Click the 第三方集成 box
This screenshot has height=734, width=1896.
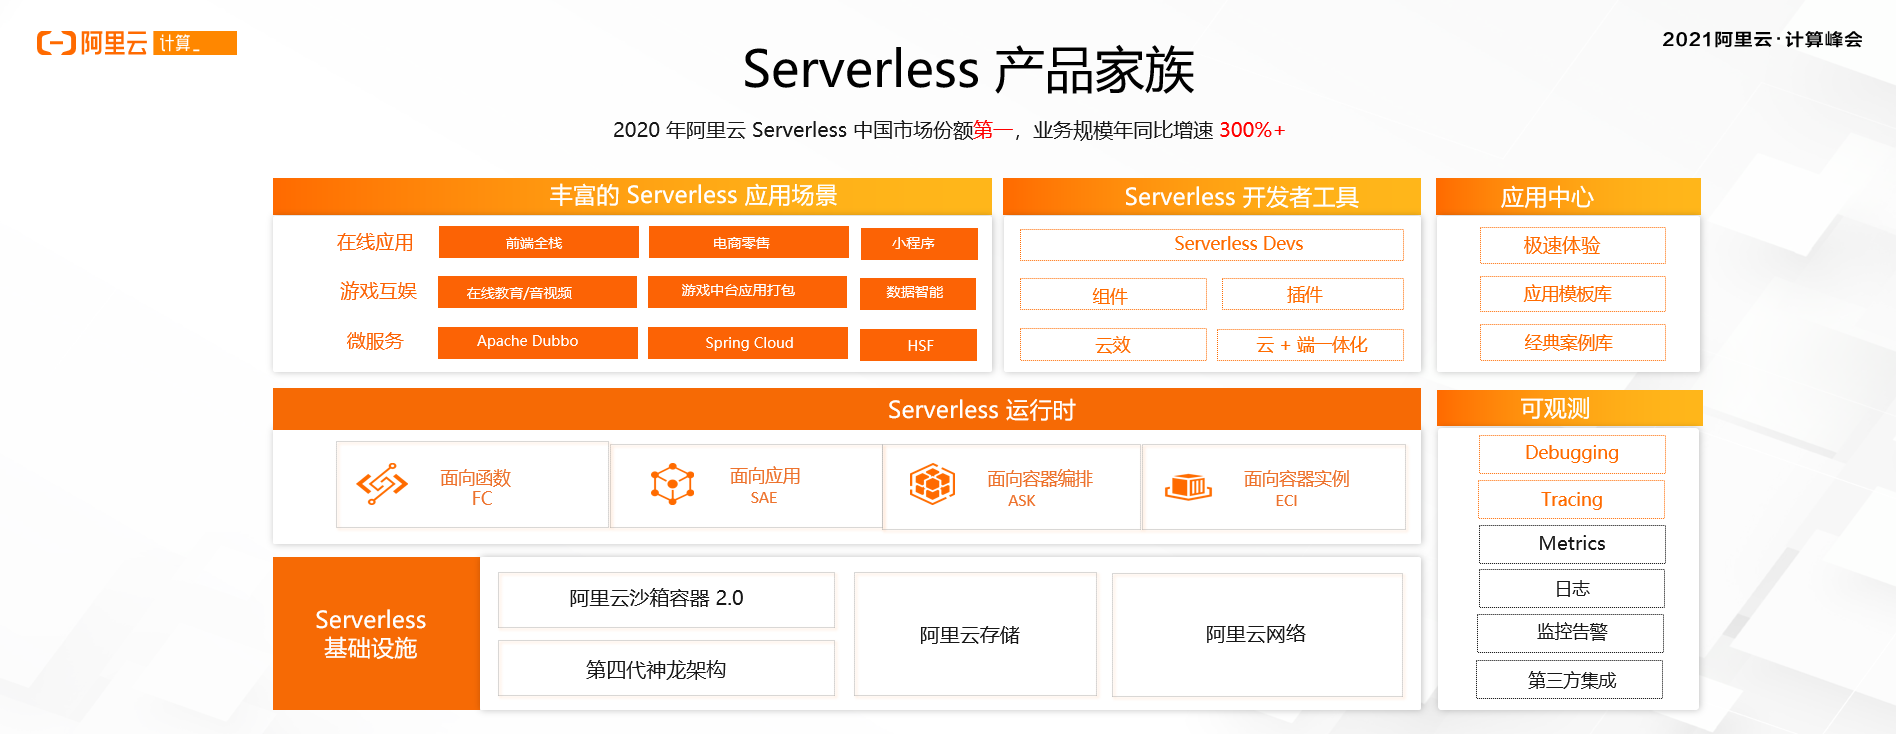click(x=1569, y=679)
